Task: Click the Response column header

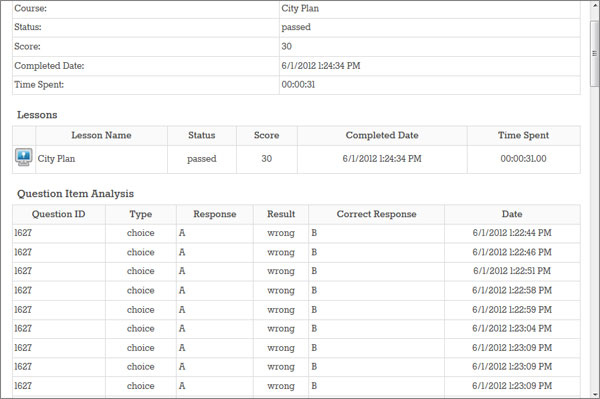Action: pos(215,214)
